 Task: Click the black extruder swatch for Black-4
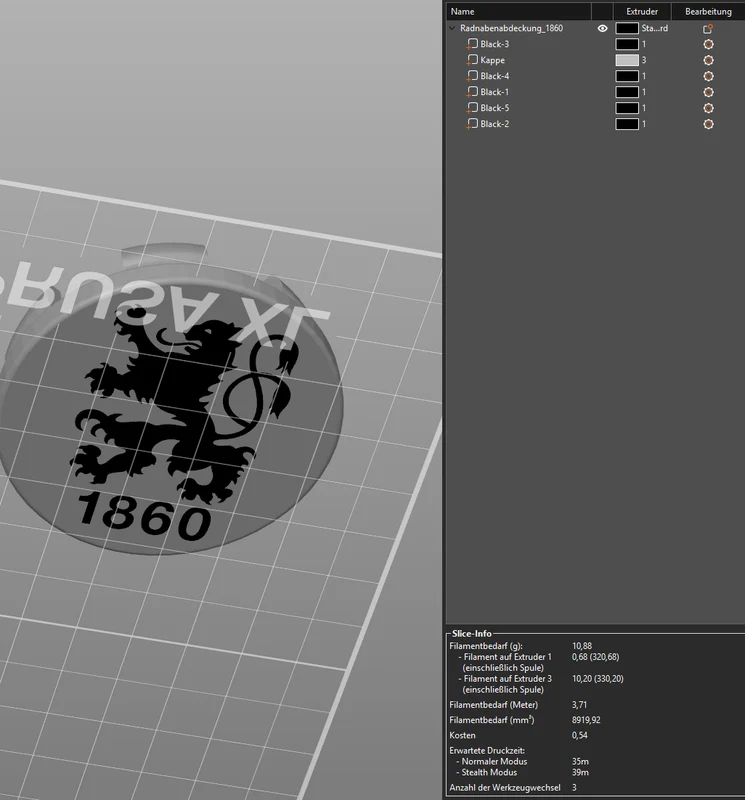point(627,76)
